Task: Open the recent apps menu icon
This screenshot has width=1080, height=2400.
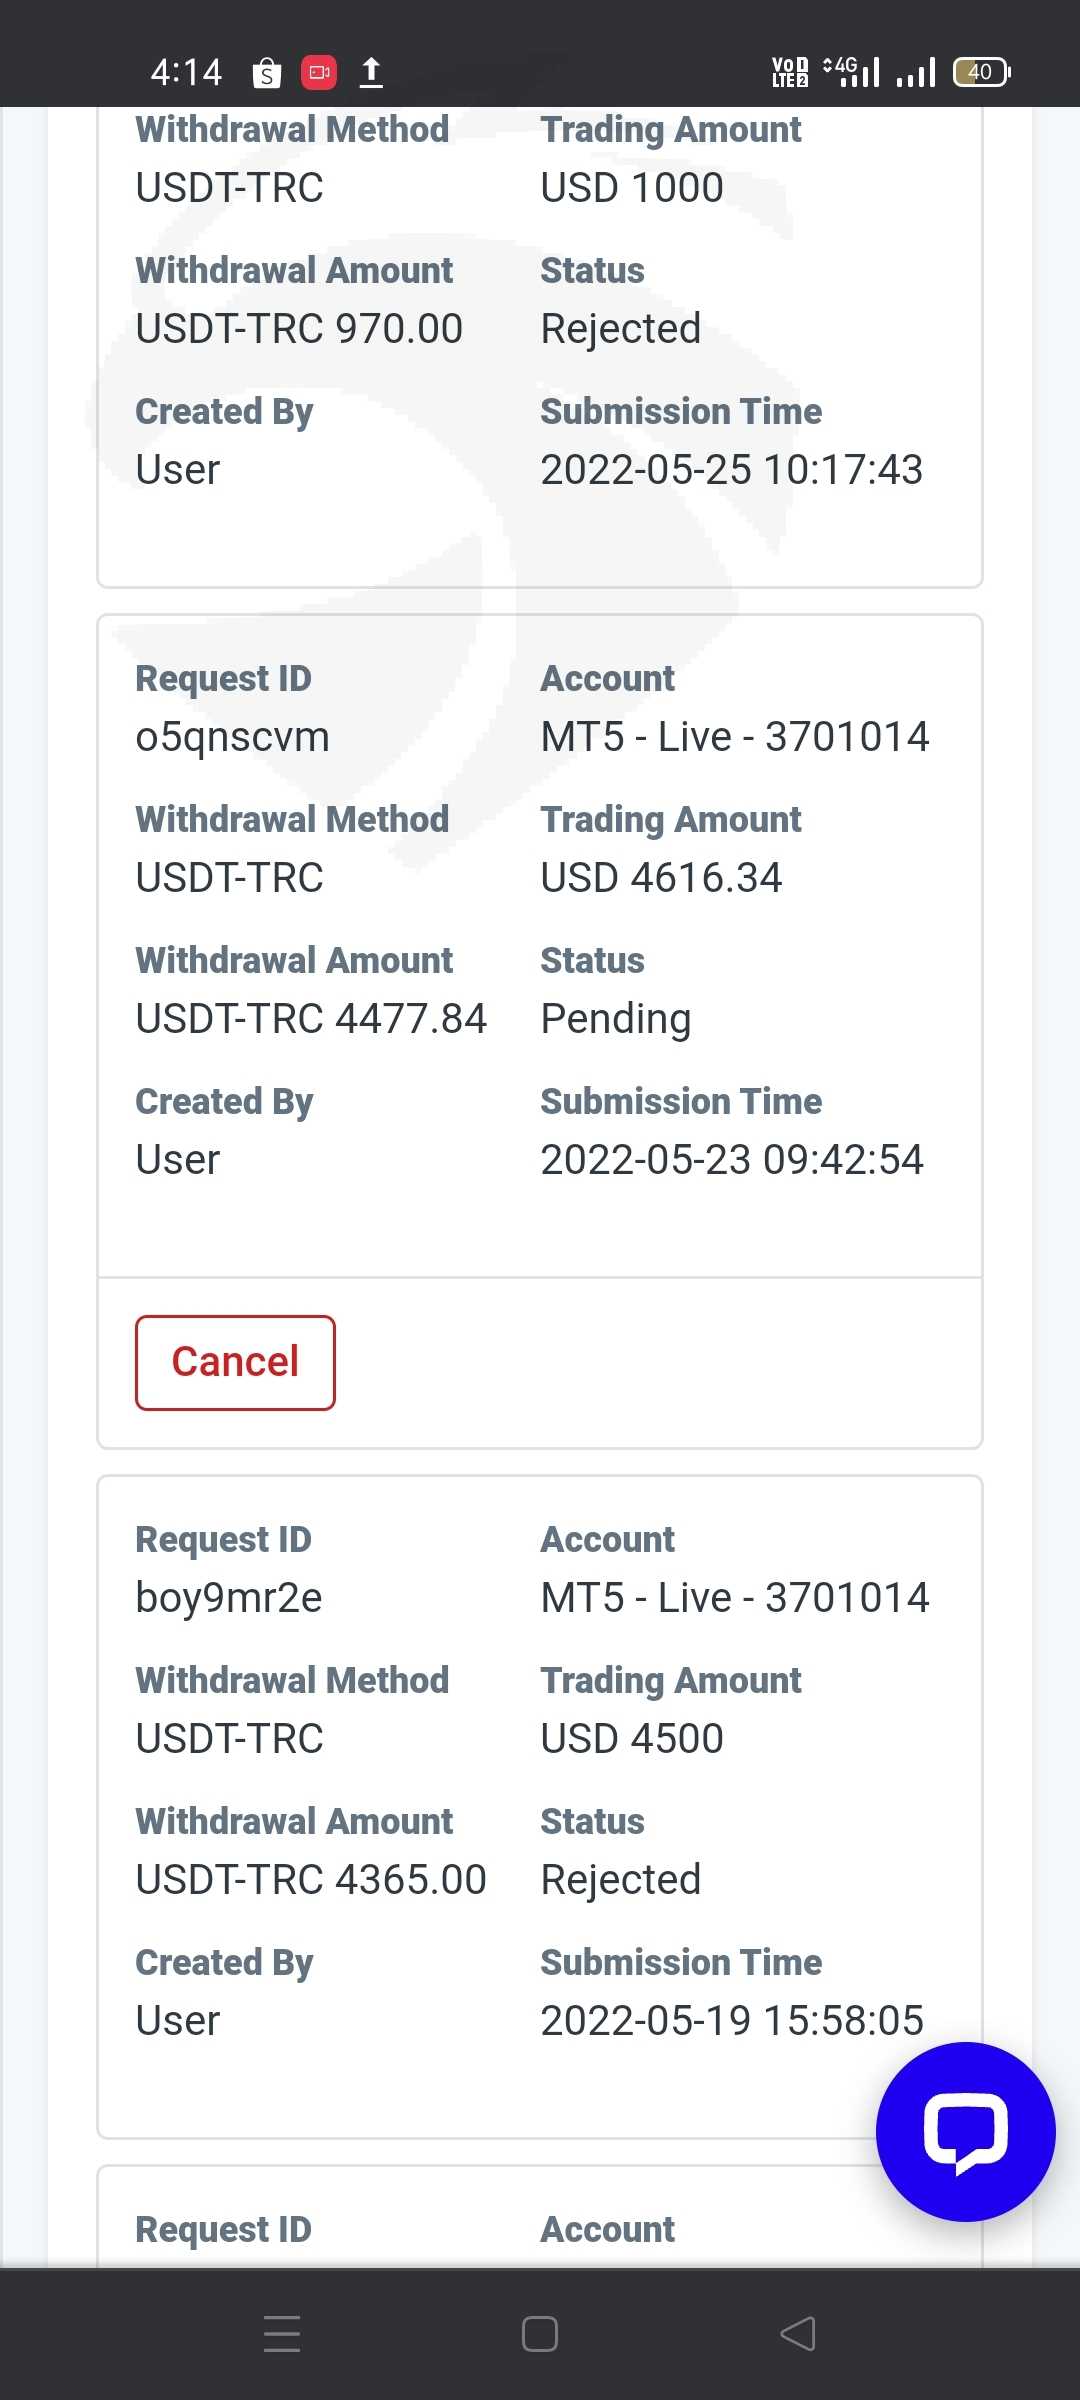Action: (282, 2334)
